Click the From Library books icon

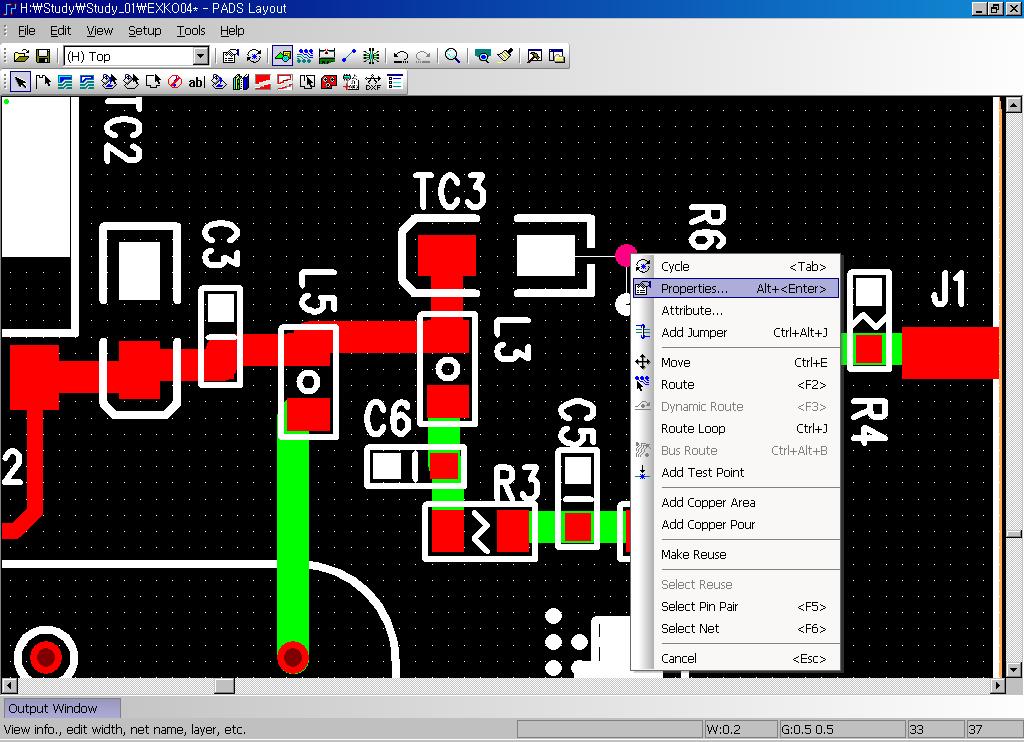click(241, 82)
